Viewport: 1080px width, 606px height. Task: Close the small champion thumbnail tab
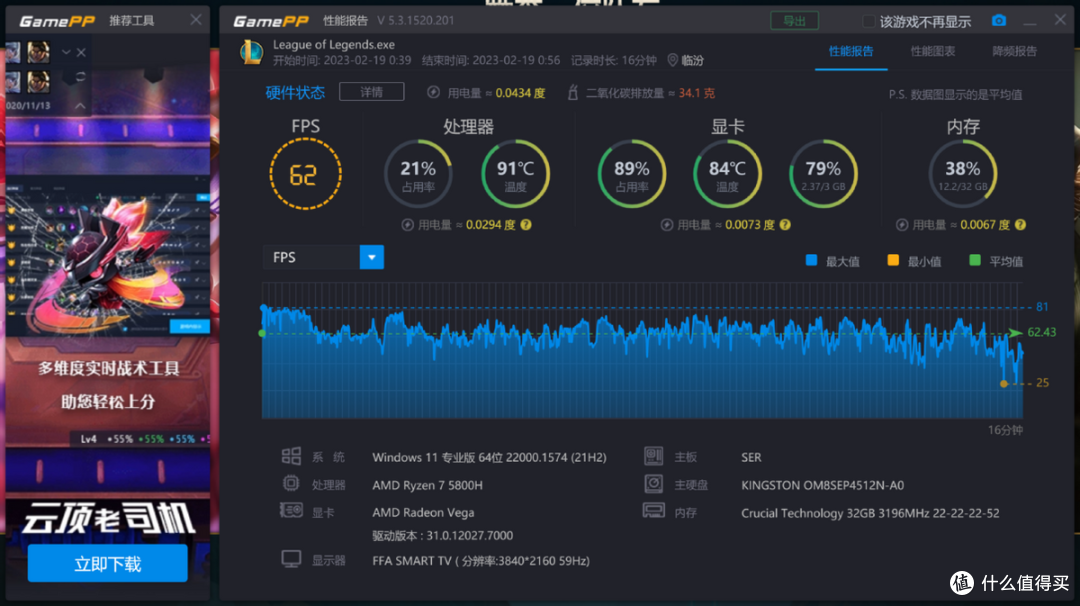[81, 52]
